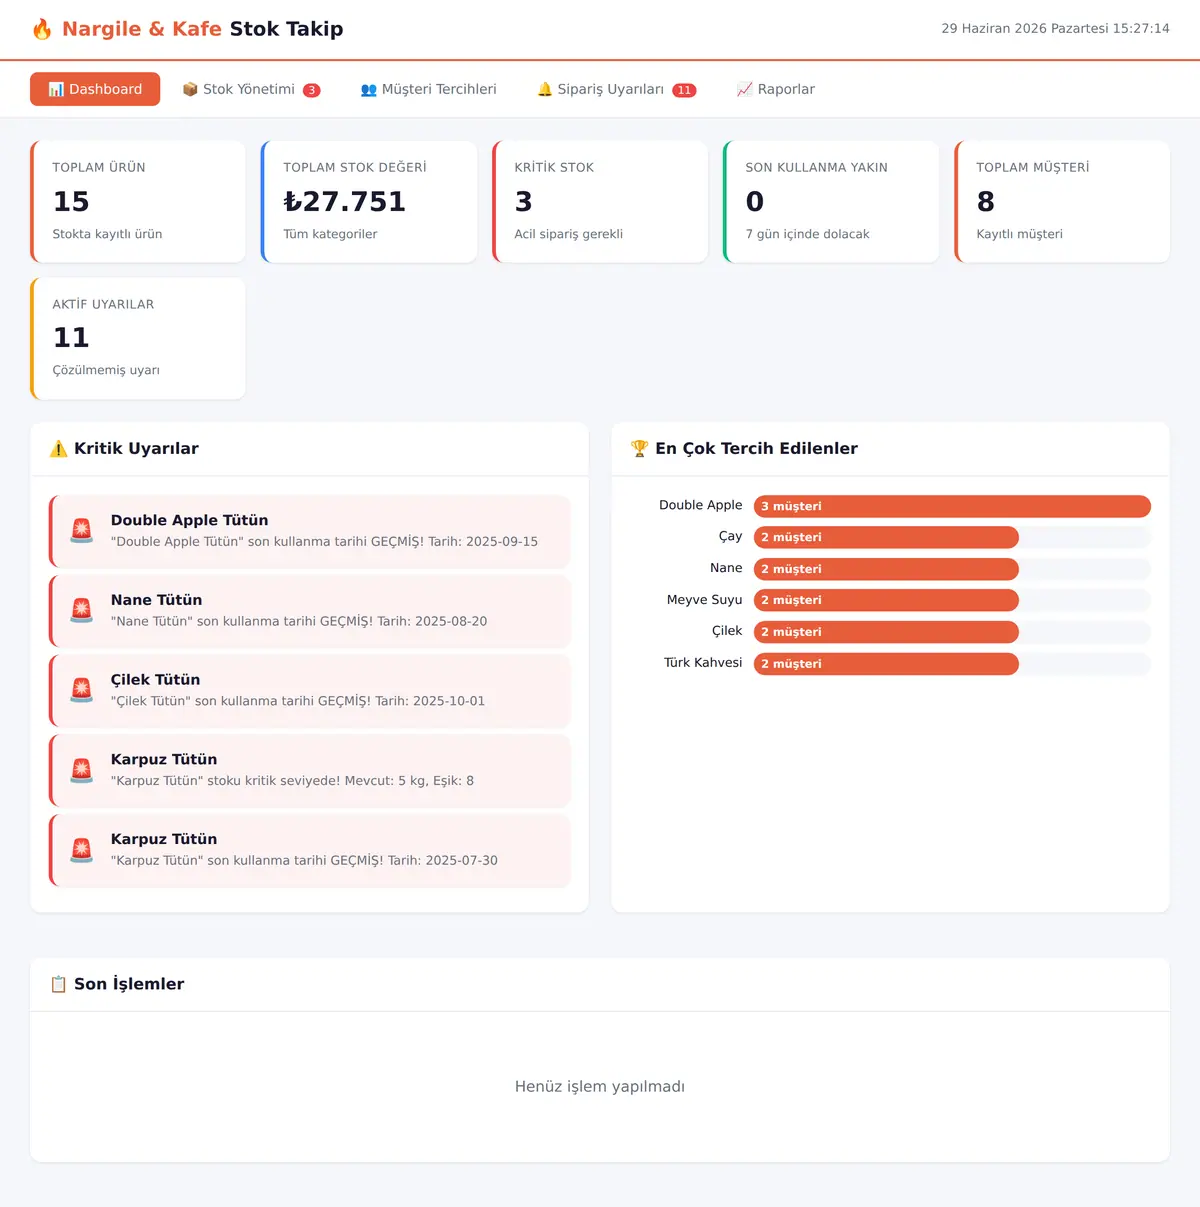The image size is (1200, 1207).
Task: Click the Çilek 2 müşteri preference bar
Action: (x=886, y=632)
